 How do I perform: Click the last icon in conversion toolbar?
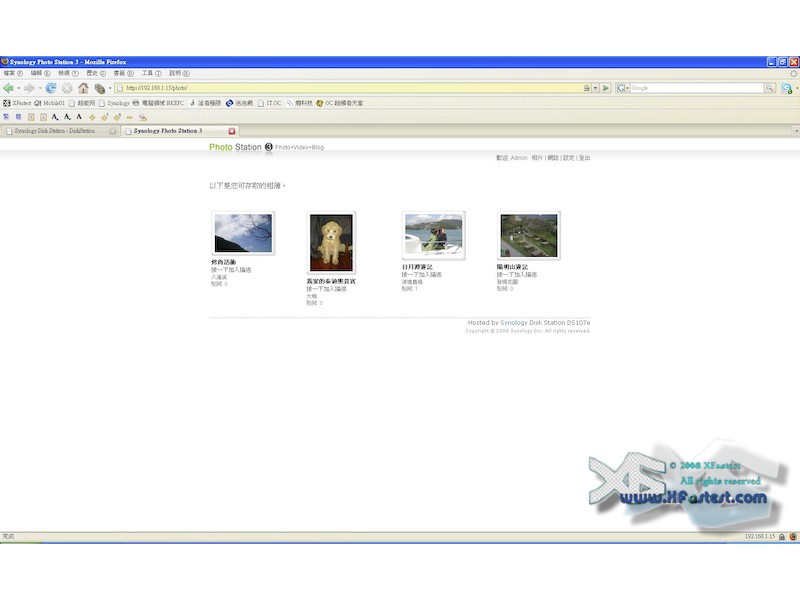pos(143,117)
